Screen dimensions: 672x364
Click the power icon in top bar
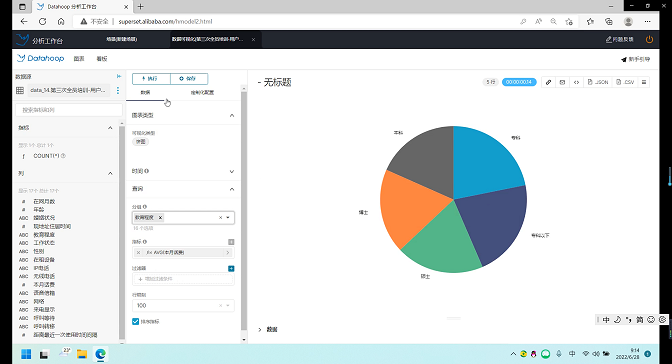click(649, 39)
